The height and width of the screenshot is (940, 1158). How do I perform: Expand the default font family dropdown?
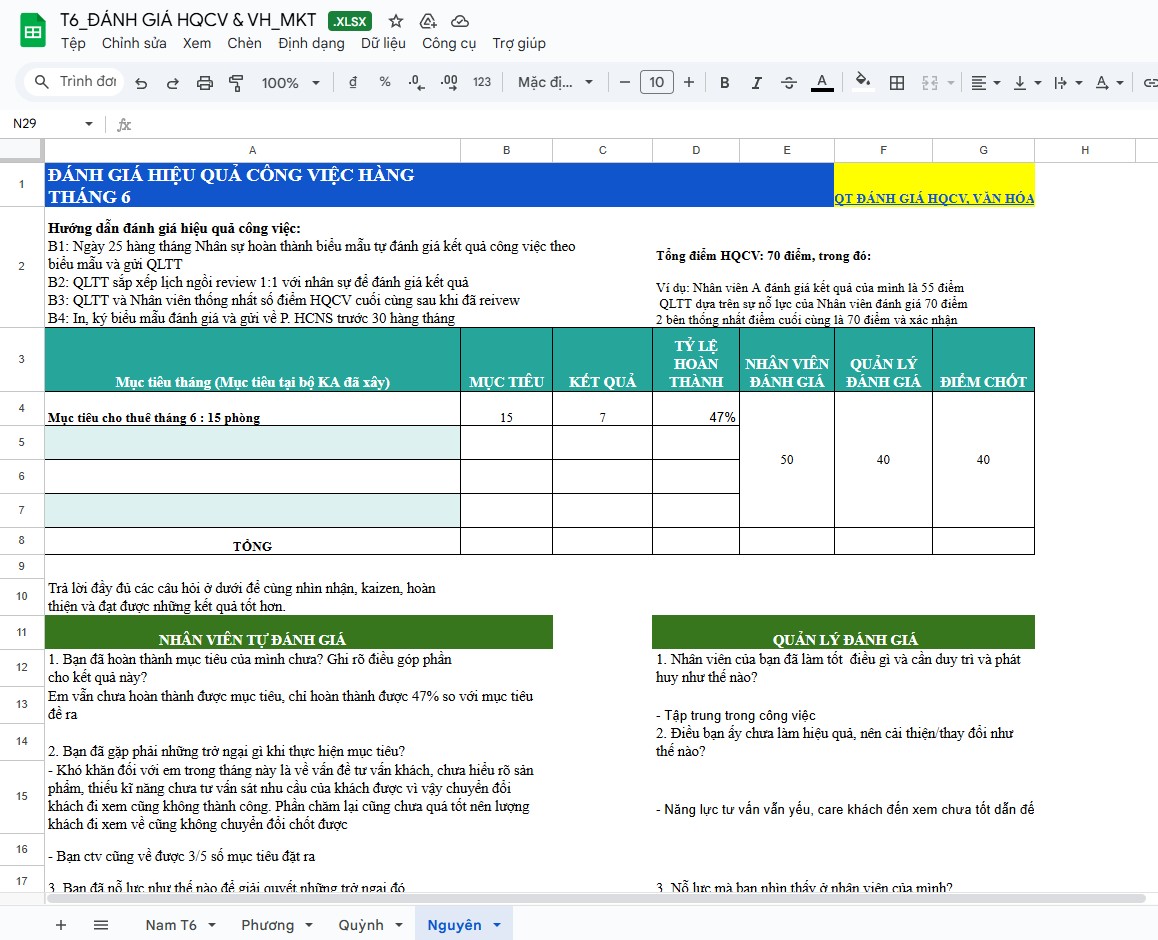coord(555,83)
